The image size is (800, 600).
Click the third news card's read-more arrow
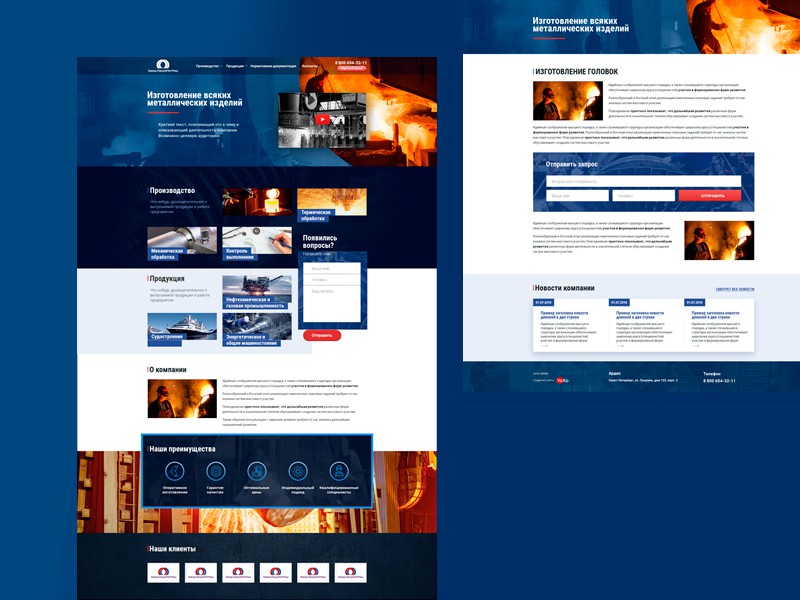(x=695, y=346)
